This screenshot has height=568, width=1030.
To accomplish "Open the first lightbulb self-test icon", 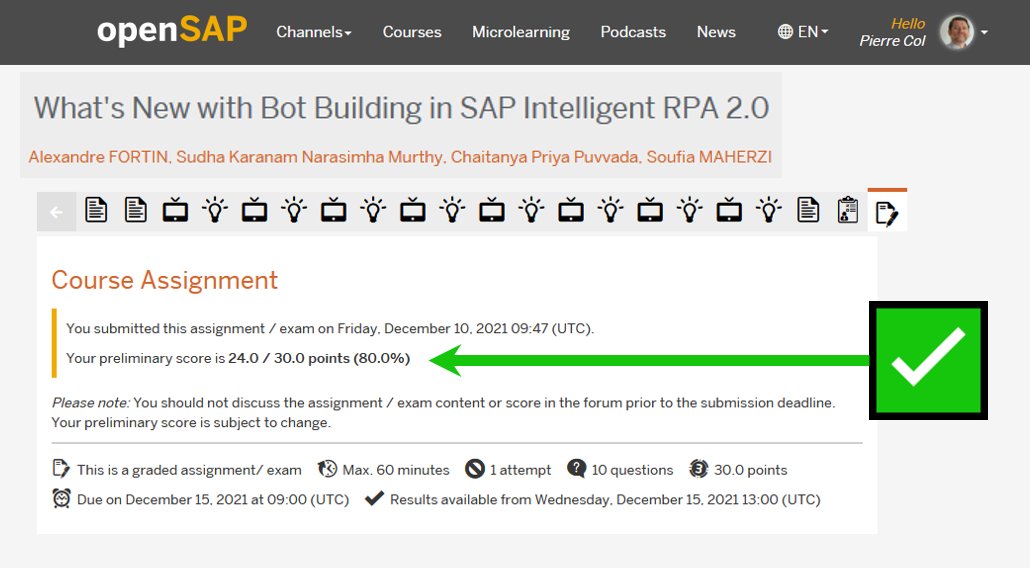I will click(215, 210).
